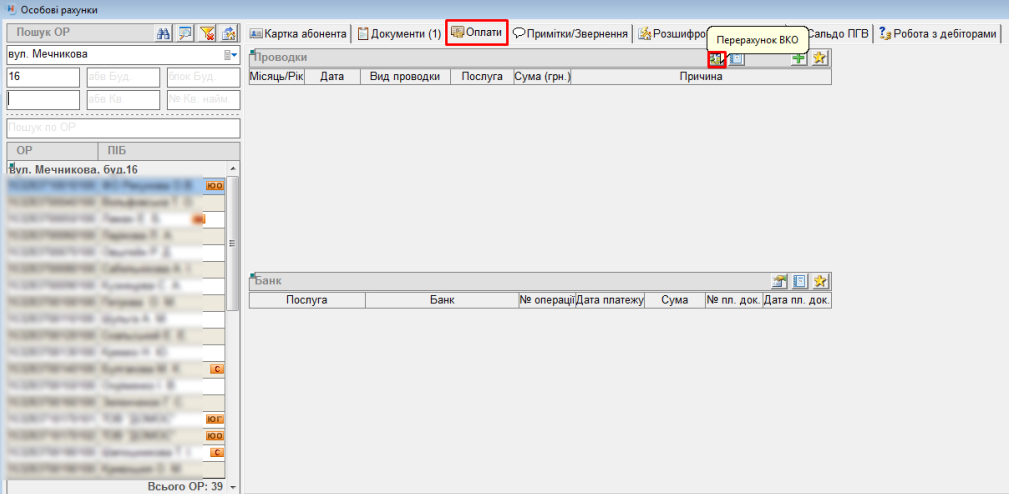Click the star icon in Банк panel
This screenshot has width=1011, height=494.
pyautogui.click(x=819, y=282)
